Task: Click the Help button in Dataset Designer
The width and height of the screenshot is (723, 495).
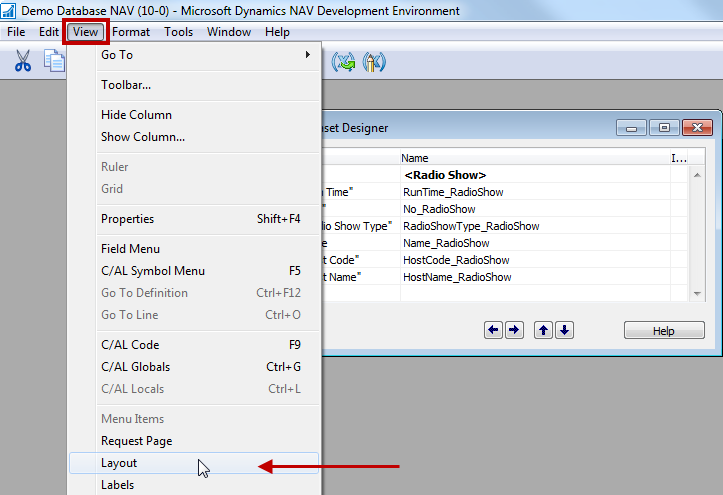Action: click(664, 330)
